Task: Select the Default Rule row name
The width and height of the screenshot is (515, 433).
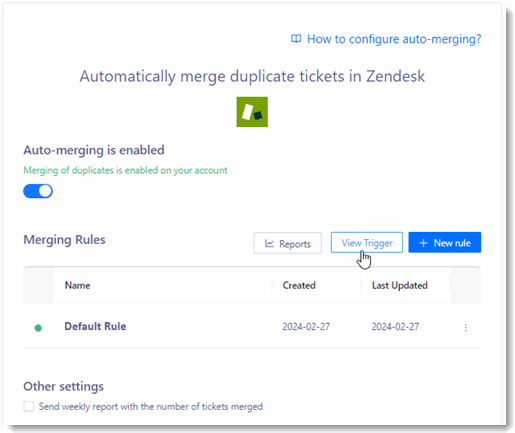Action: (95, 326)
